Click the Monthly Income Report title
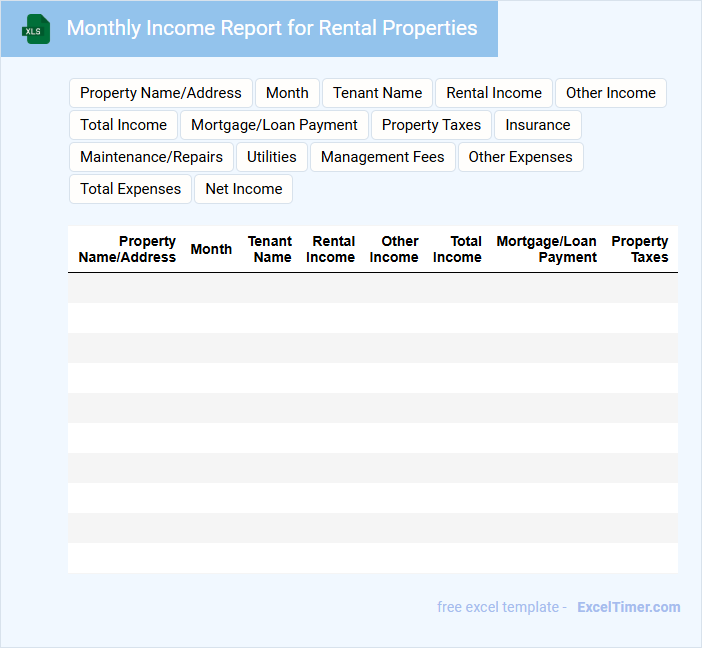This screenshot has height=648, width=702. click(271, 28)
